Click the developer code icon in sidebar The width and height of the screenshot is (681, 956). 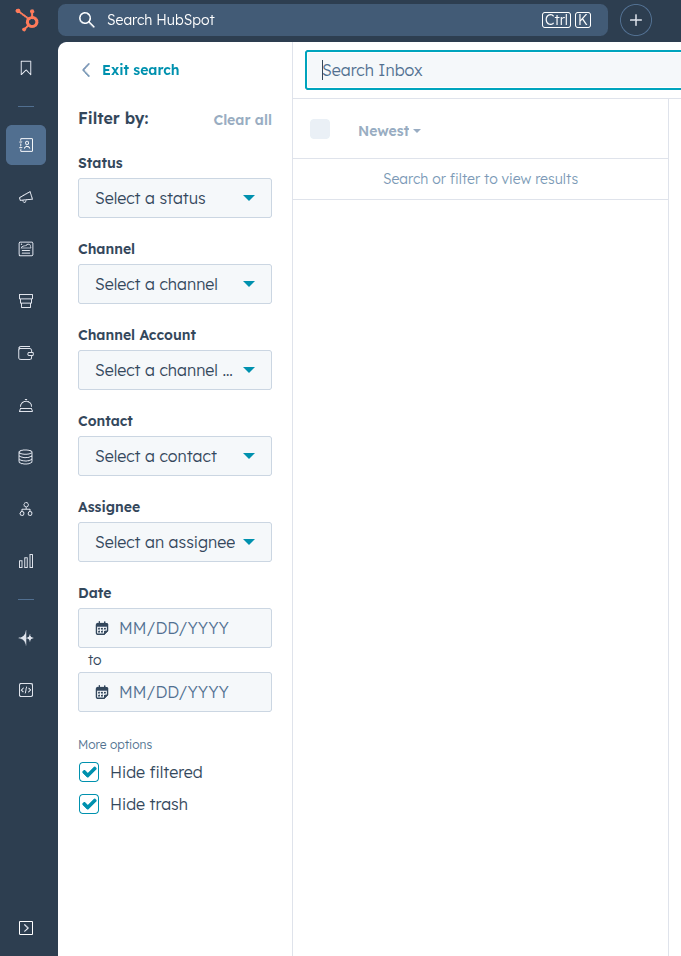pos(26,689)
